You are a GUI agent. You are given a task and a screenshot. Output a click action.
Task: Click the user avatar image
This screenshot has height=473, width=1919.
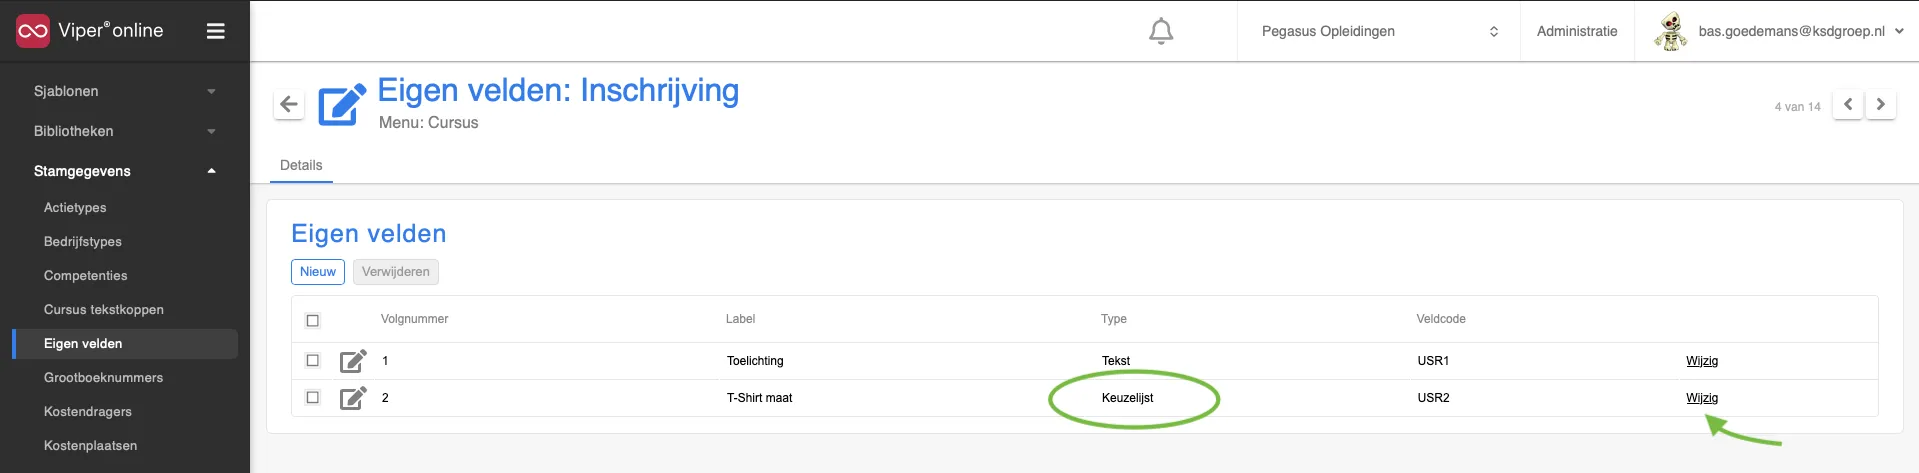coord(1670,31)
